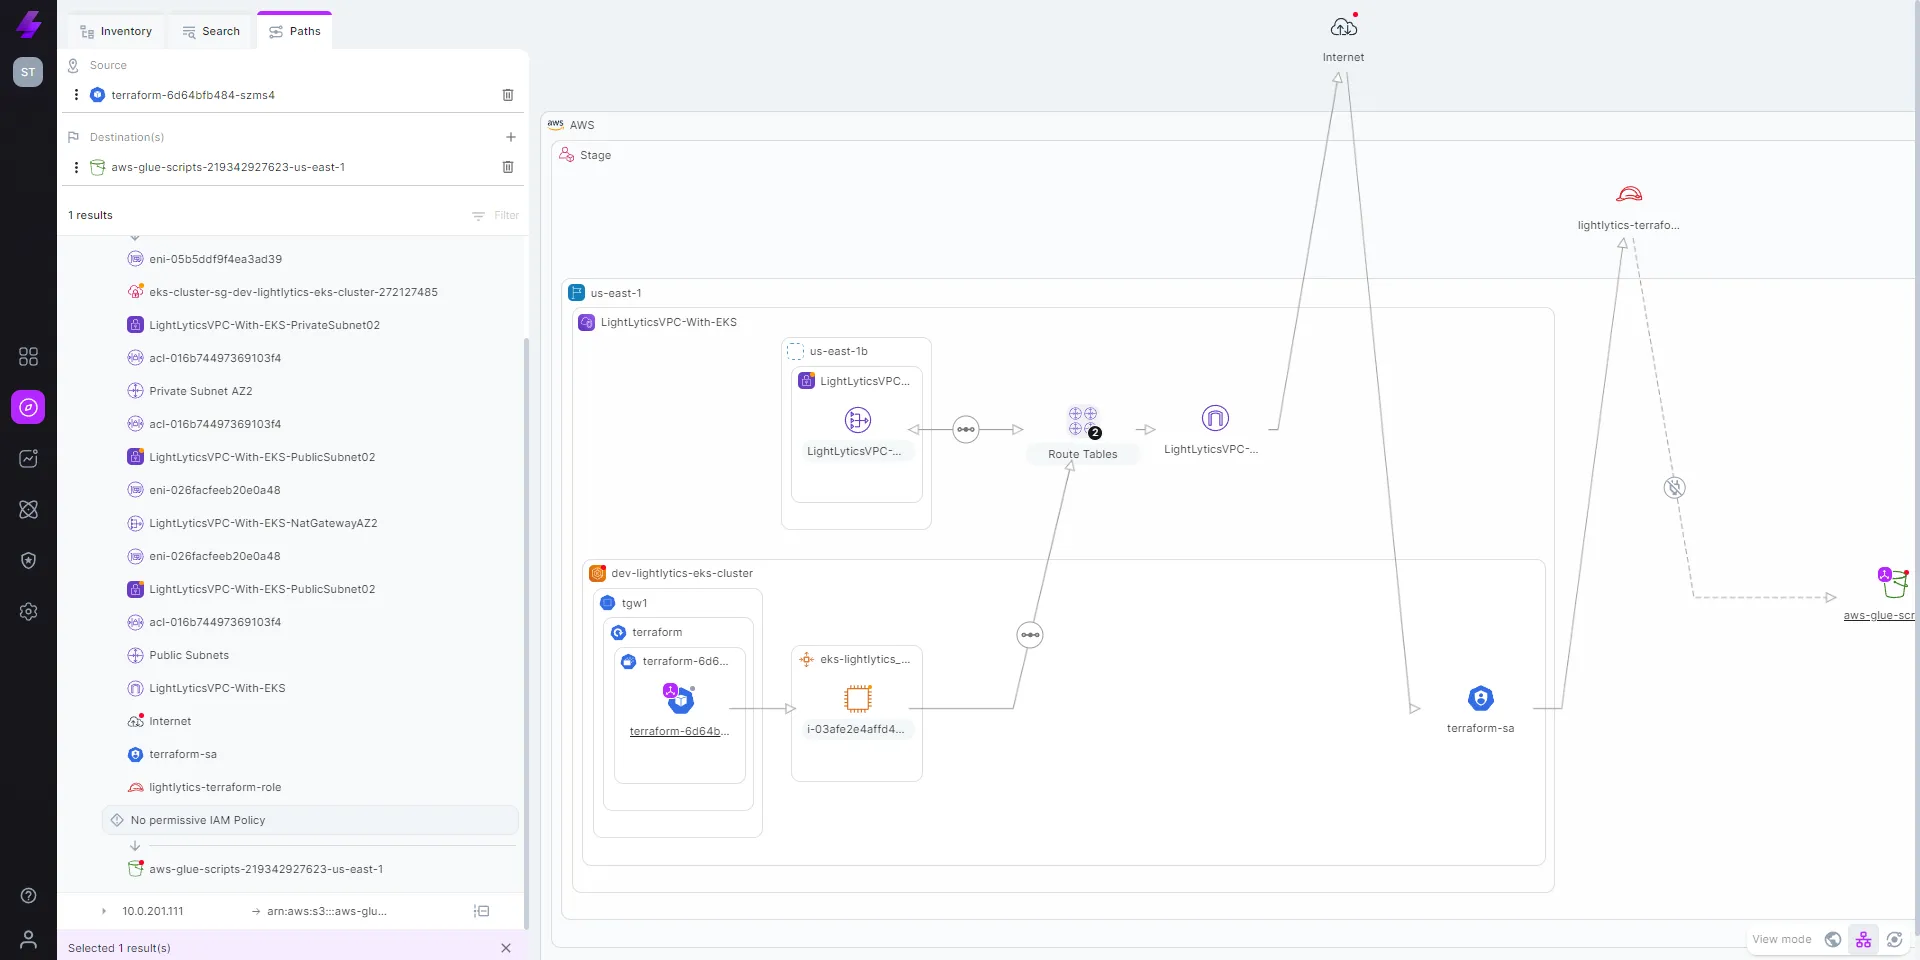Delete the aws-glue-scripts destination
The width and height of the screenshot is (1920, 960).
[508, 167]
